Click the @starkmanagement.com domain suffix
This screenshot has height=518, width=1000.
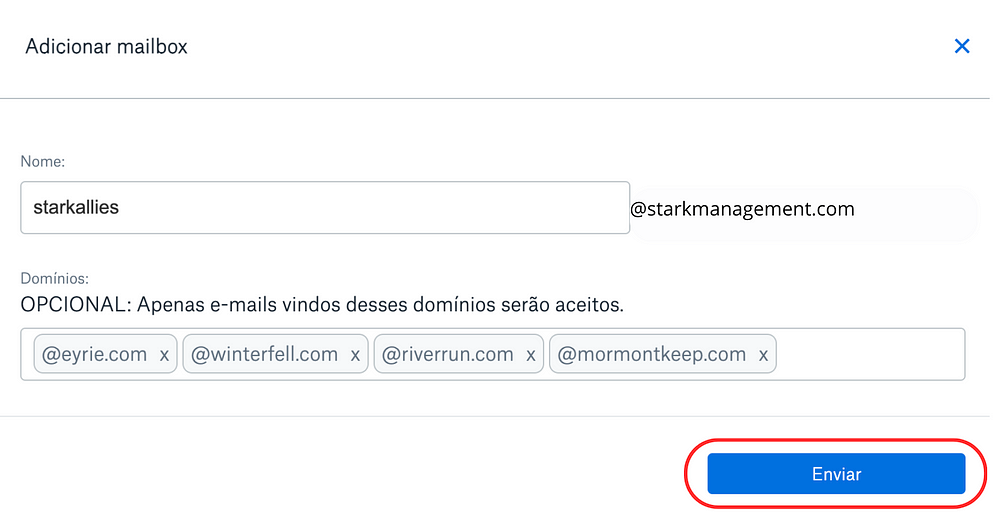[742, 209]
